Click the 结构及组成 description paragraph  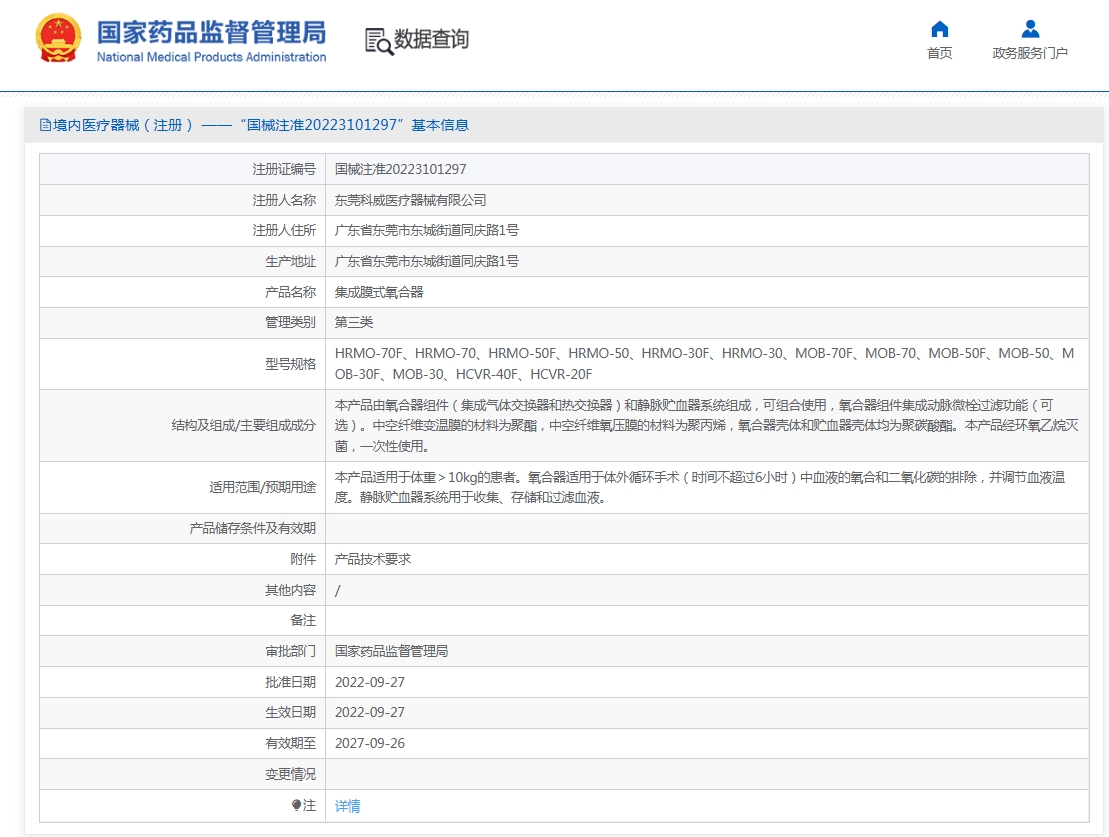point(707,425)
